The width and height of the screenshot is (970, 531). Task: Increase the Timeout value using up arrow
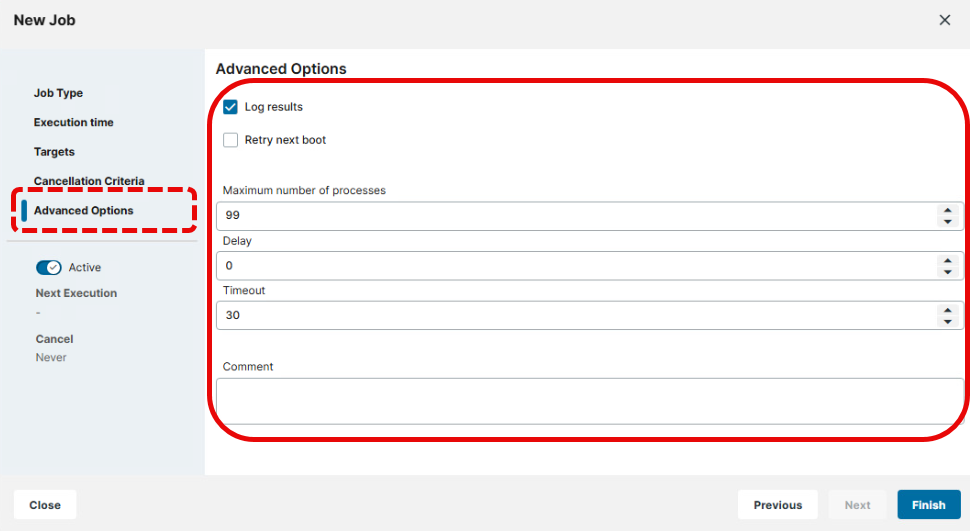[947, 310]
